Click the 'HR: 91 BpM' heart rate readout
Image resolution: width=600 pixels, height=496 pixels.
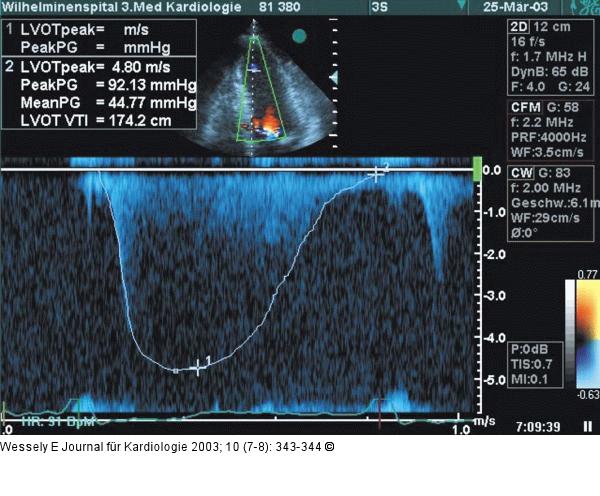tap(58, 421)
